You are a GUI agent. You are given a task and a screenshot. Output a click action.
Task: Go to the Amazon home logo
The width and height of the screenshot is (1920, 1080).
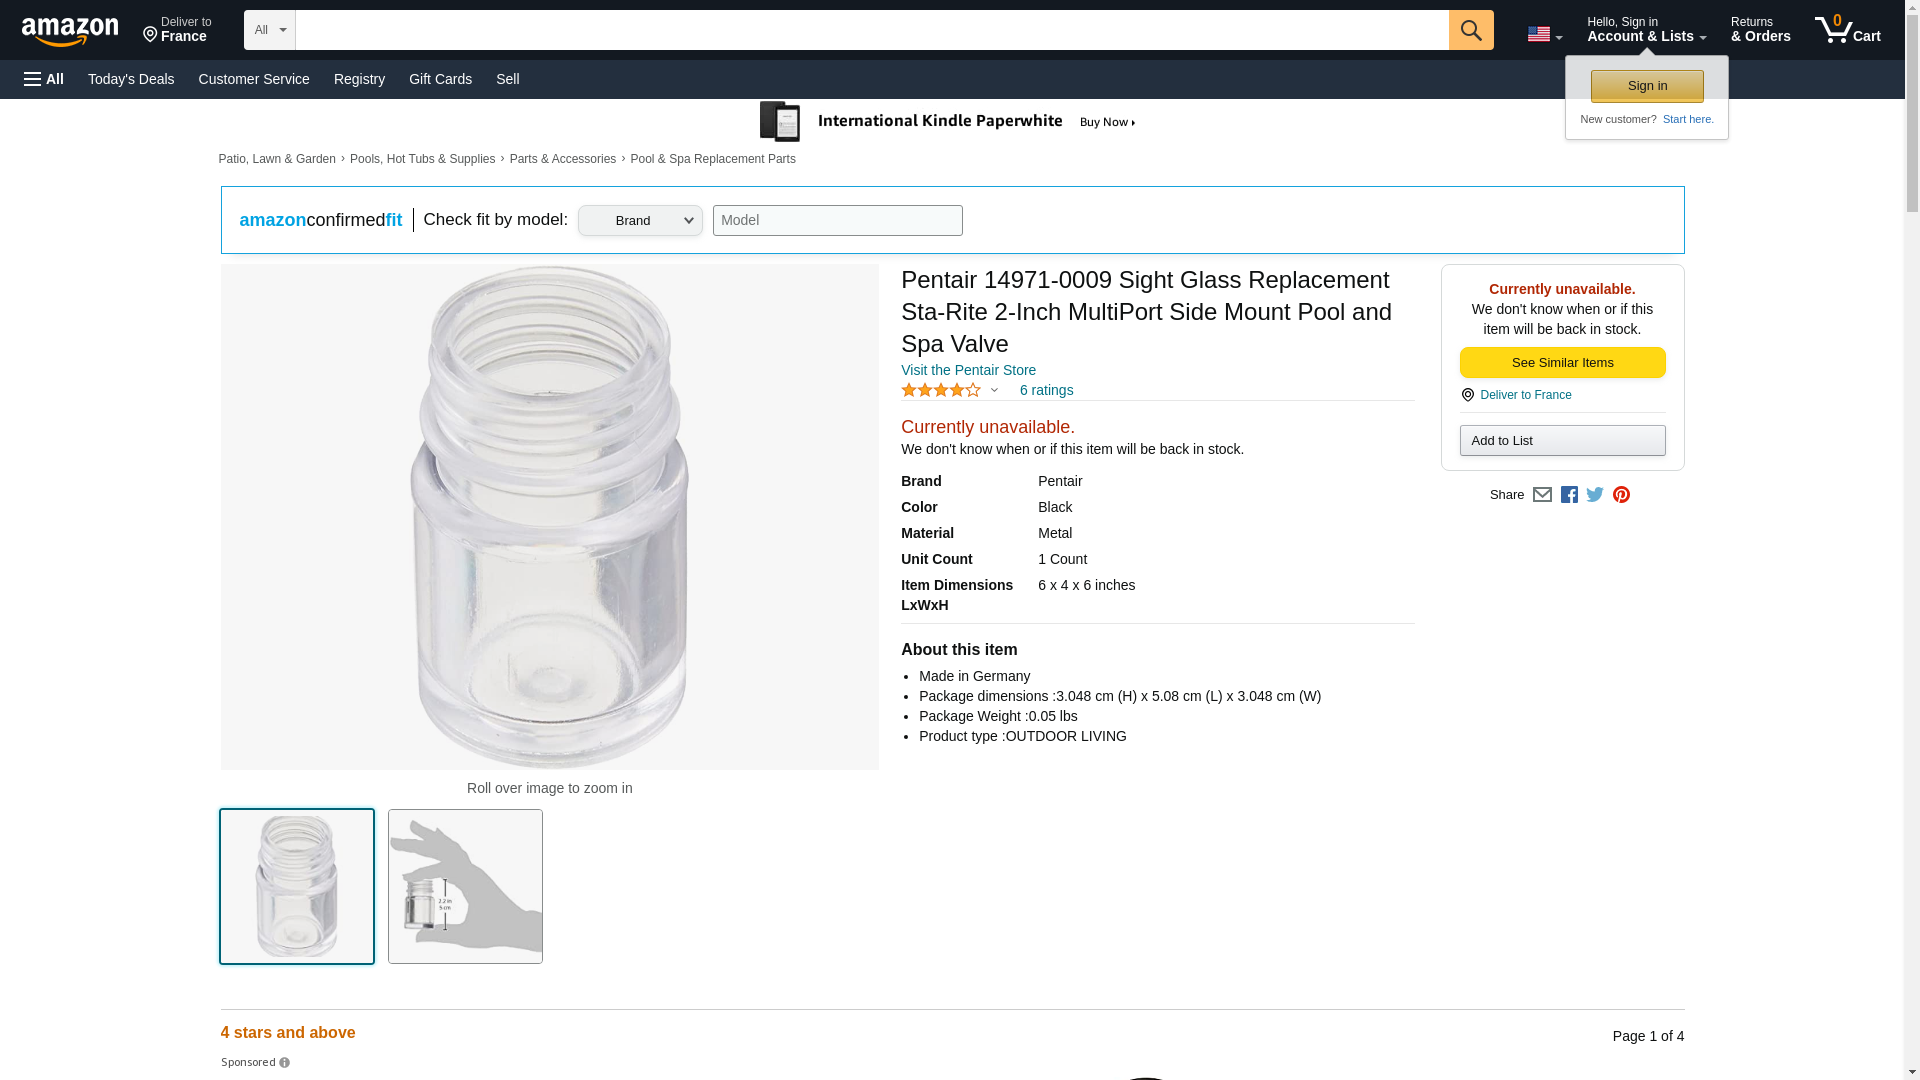(70, 31)
